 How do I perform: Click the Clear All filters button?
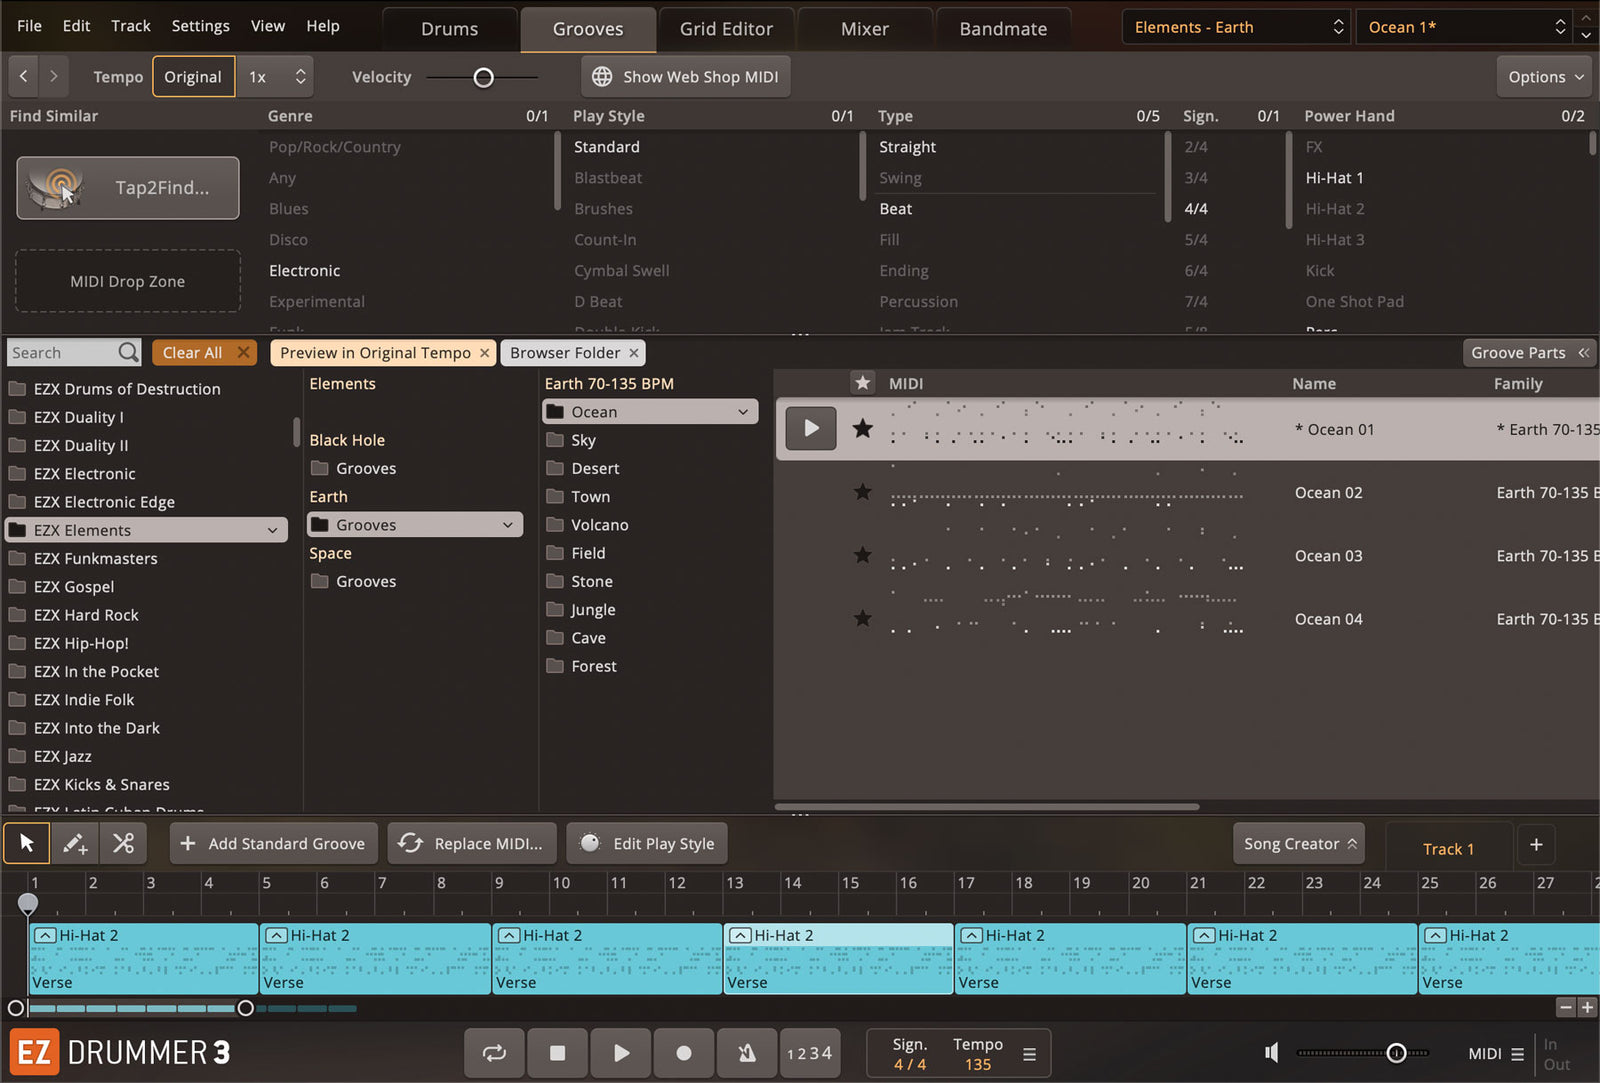click(204, 352)
